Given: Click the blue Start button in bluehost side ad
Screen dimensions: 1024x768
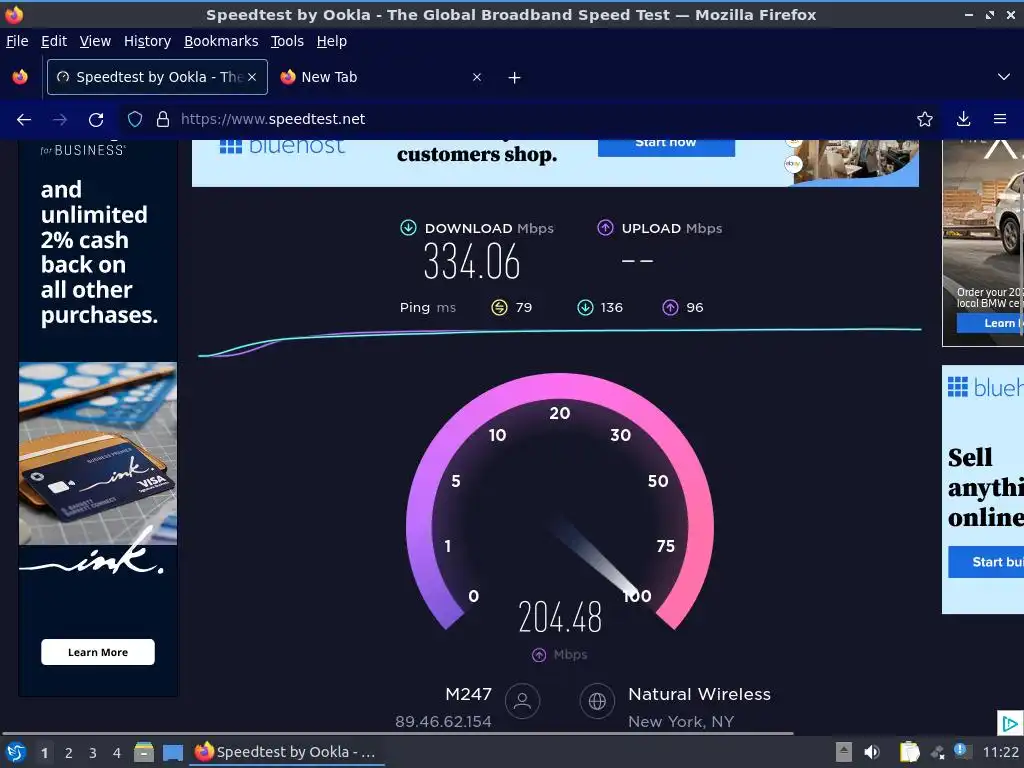Looking at the screenshot, I should 986,562.
